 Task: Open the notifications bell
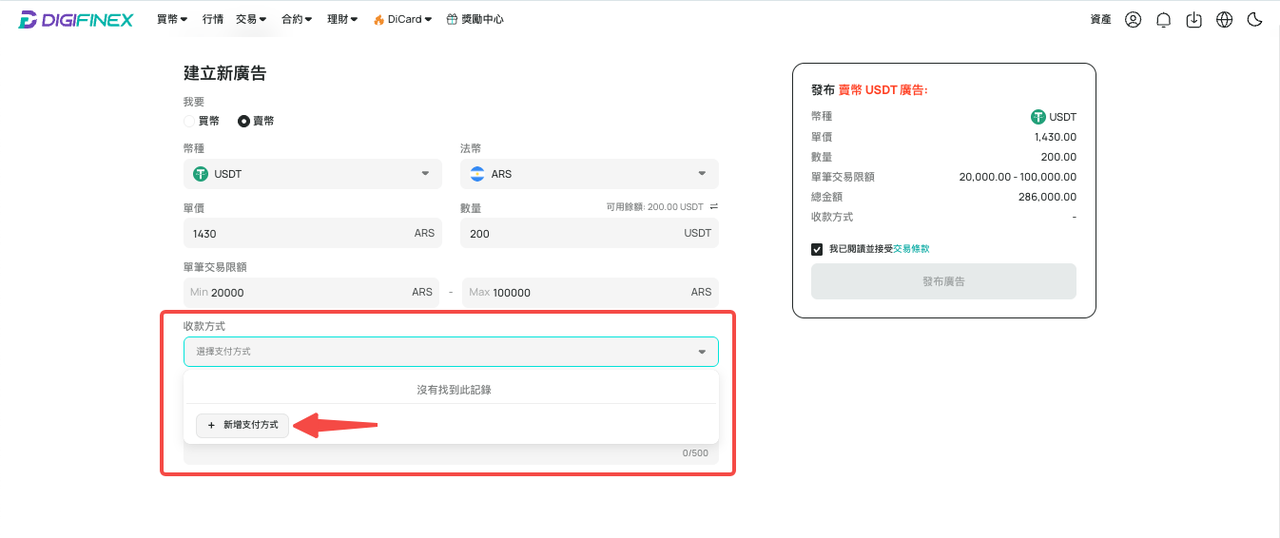tap(1163, 19)
